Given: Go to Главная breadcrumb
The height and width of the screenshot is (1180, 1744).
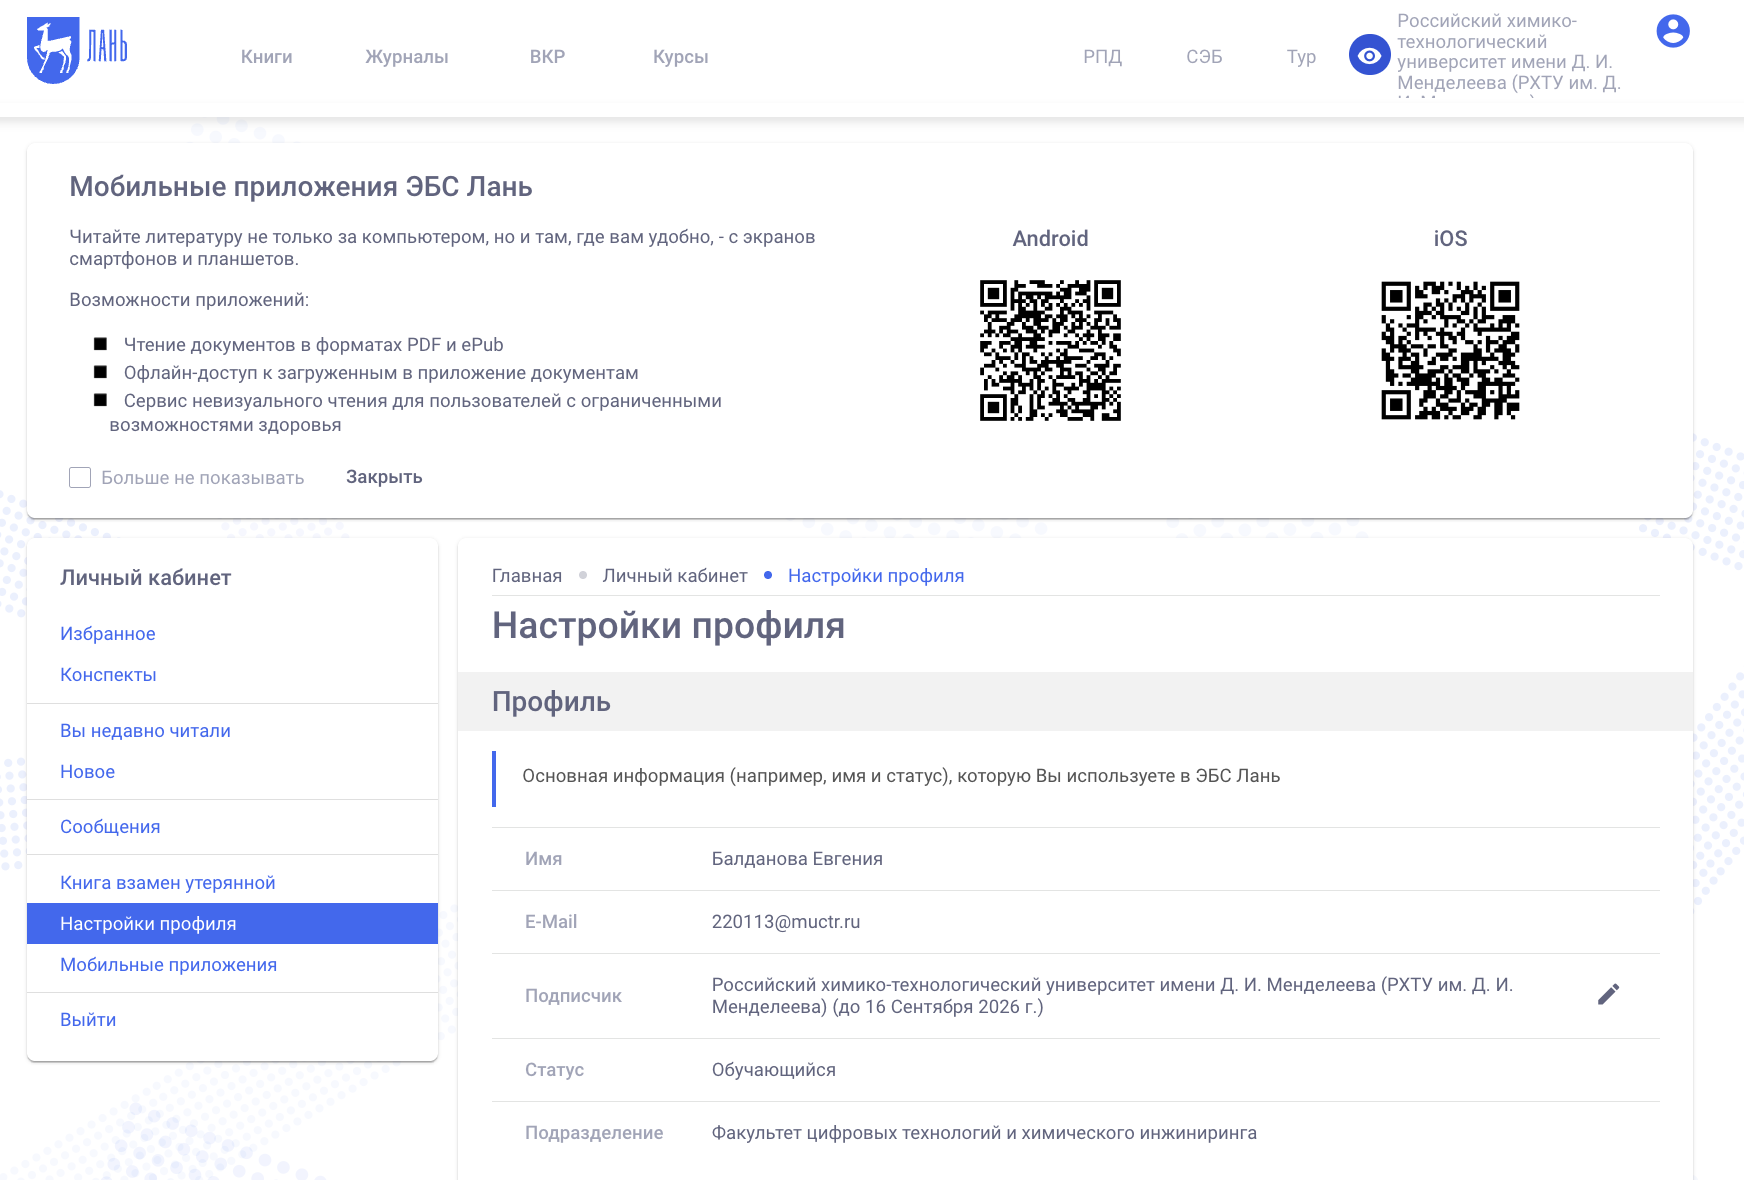Looking at the screenshot, I should click(526, 576).
